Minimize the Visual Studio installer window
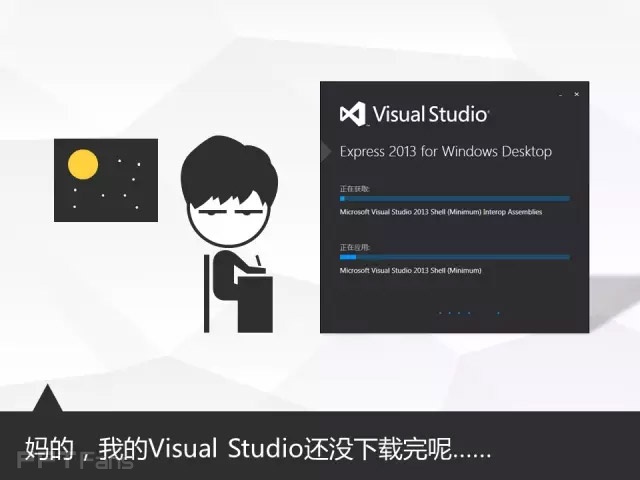640x480 pixels. pos(562,94)
